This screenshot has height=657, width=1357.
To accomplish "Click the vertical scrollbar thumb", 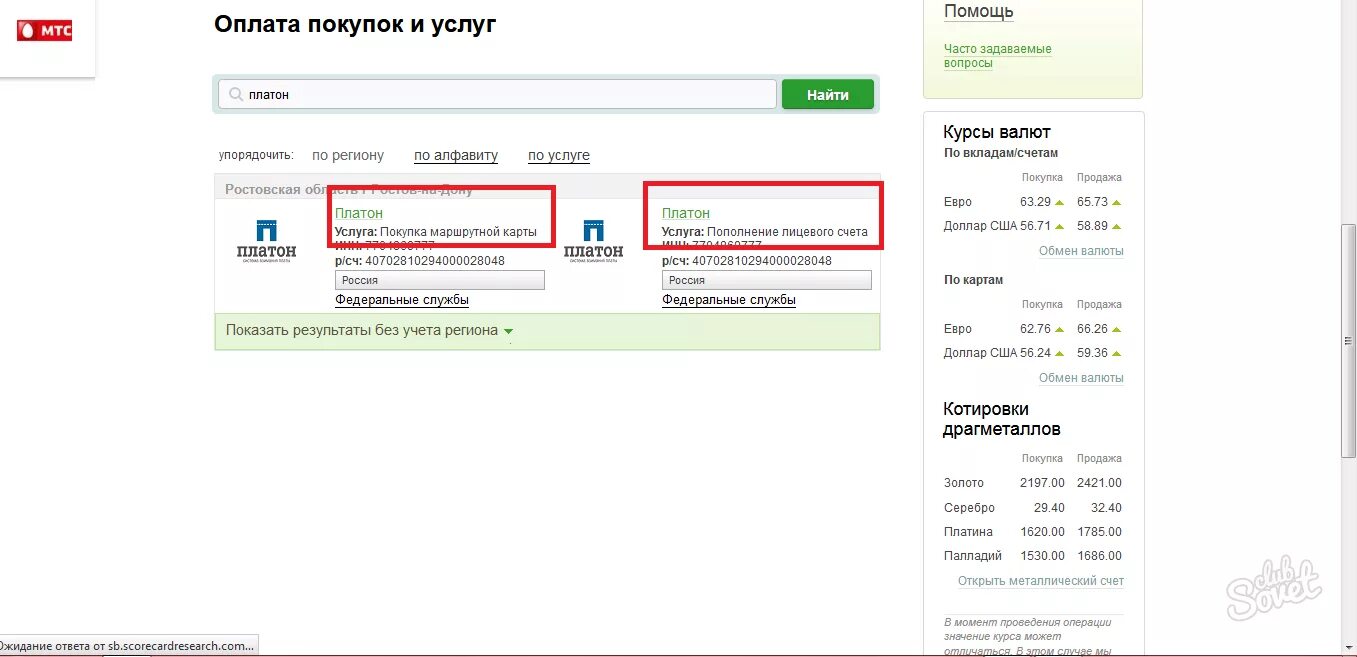I will [x=1349, y=341].
